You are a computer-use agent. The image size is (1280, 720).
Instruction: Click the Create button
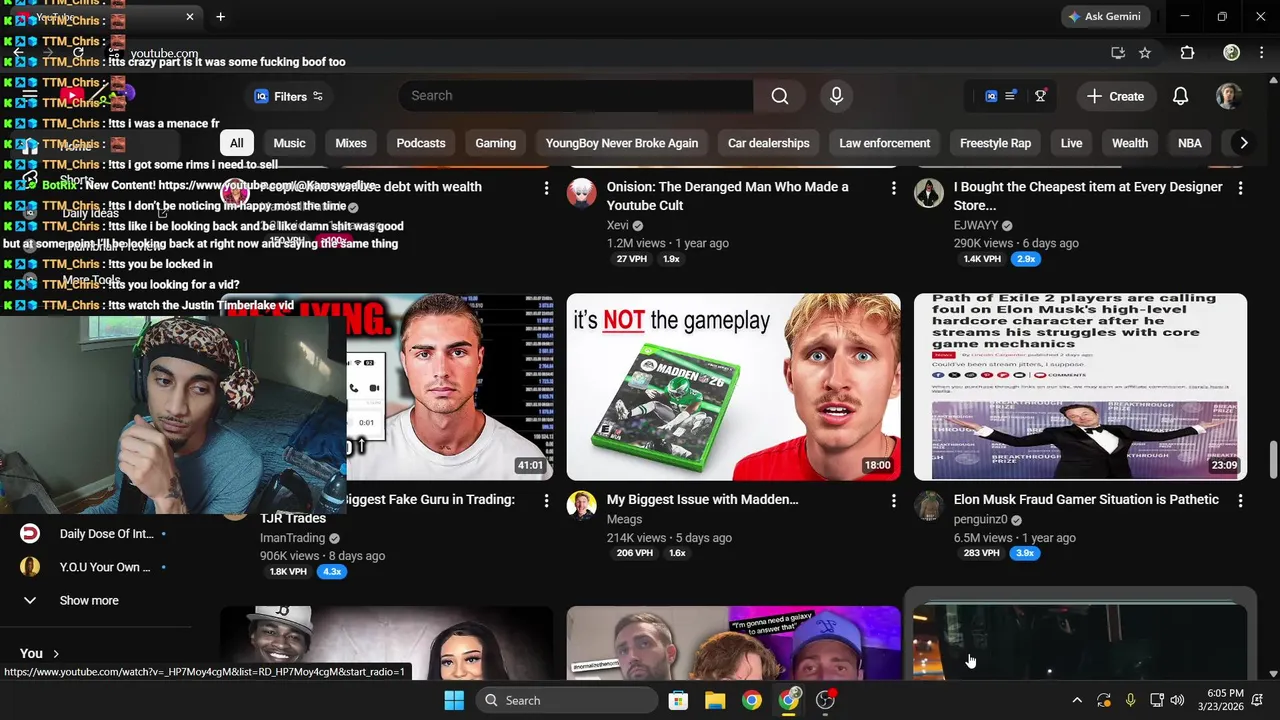click(1115, 96)
